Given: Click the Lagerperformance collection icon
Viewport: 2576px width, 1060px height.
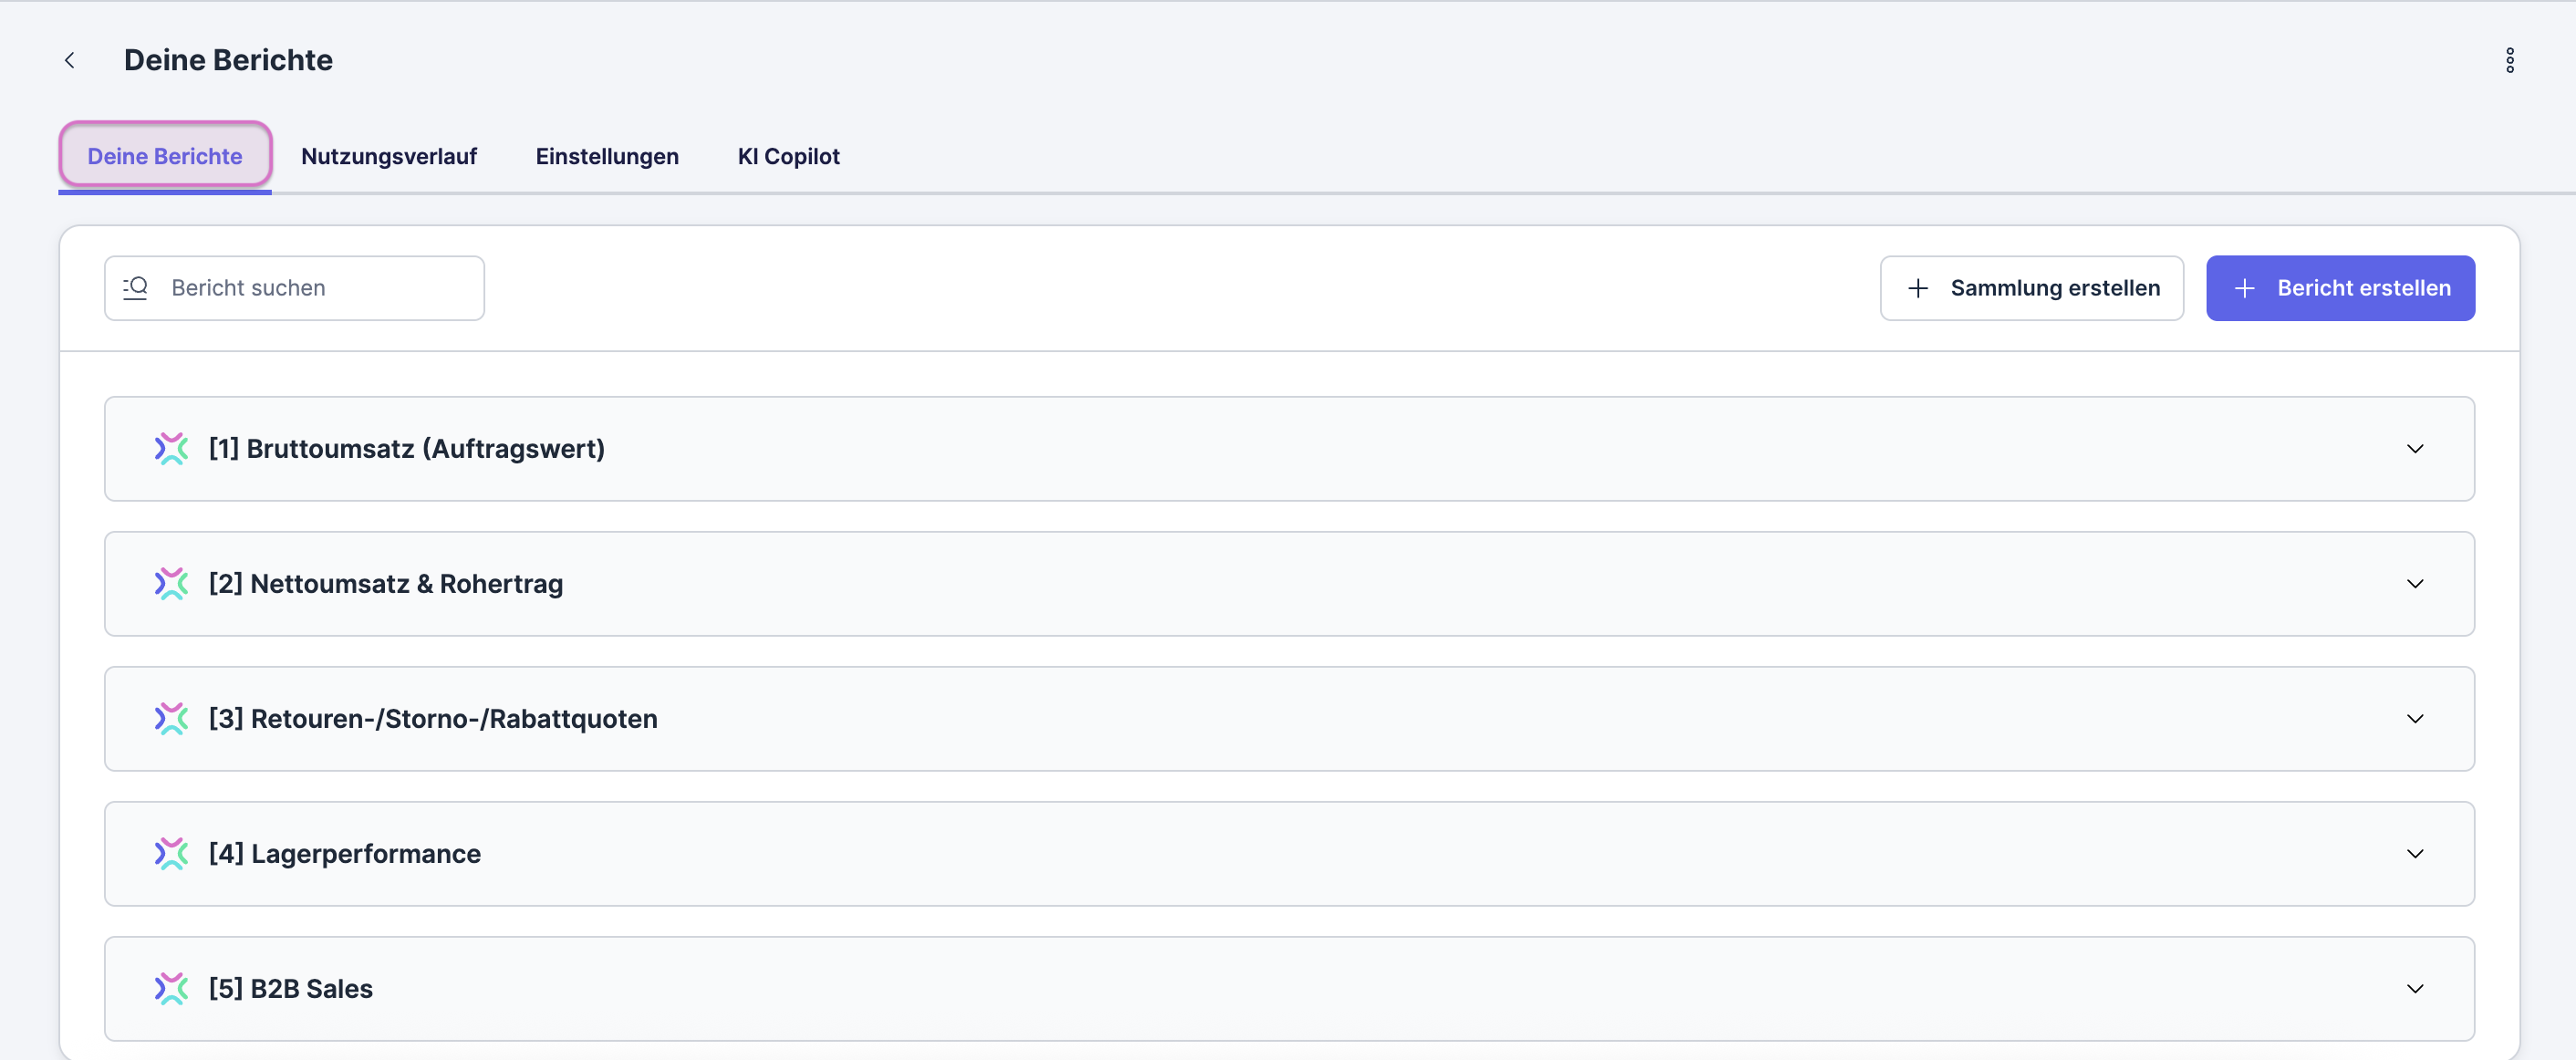Looking at the screenshot, I should click(171, 854).
